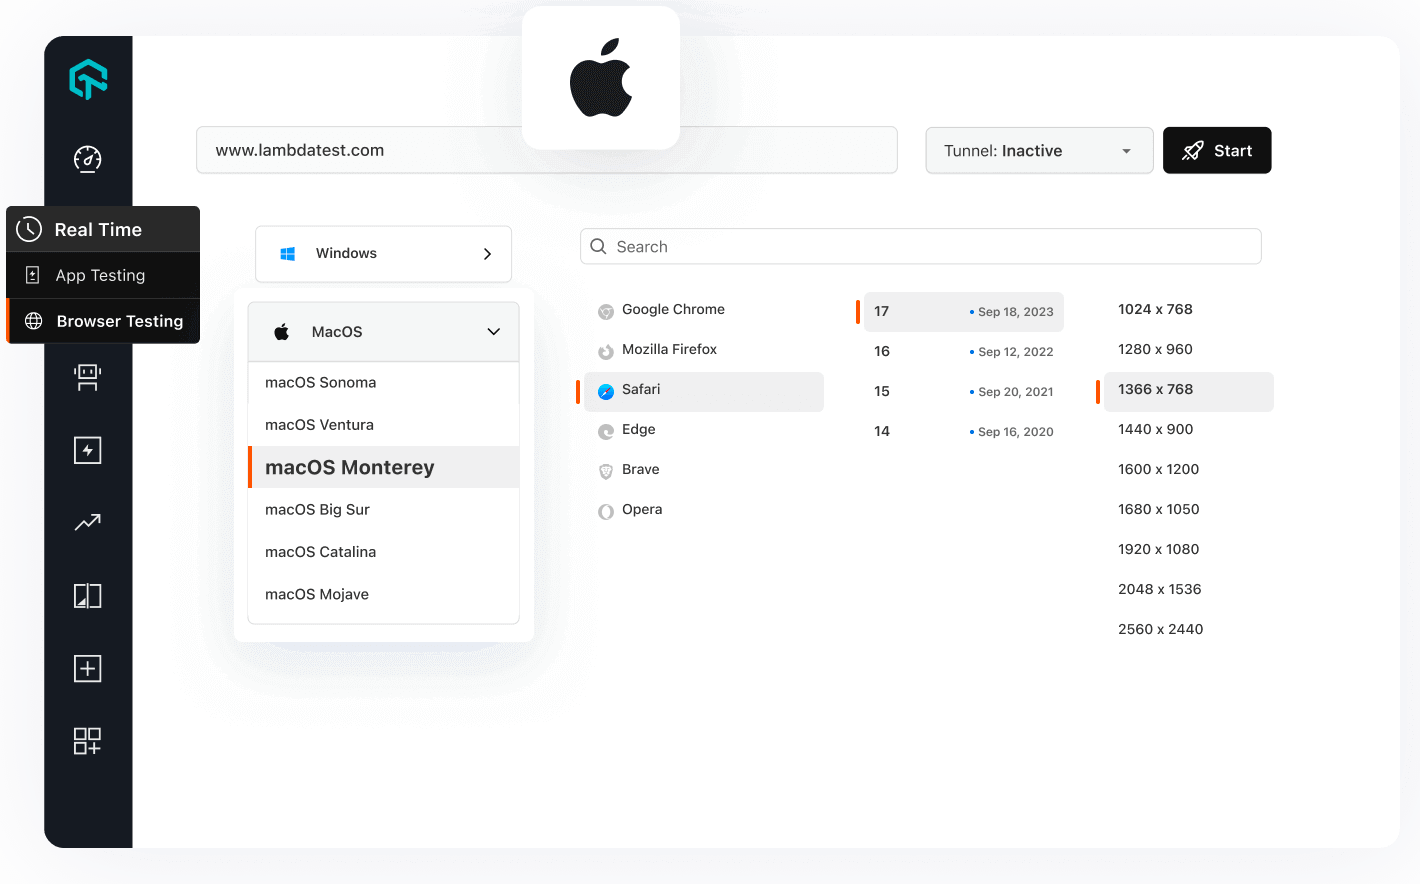Click the plus-square icon in the sidebar
This screenshot has width=1420, height=884.
click(87, 668)
